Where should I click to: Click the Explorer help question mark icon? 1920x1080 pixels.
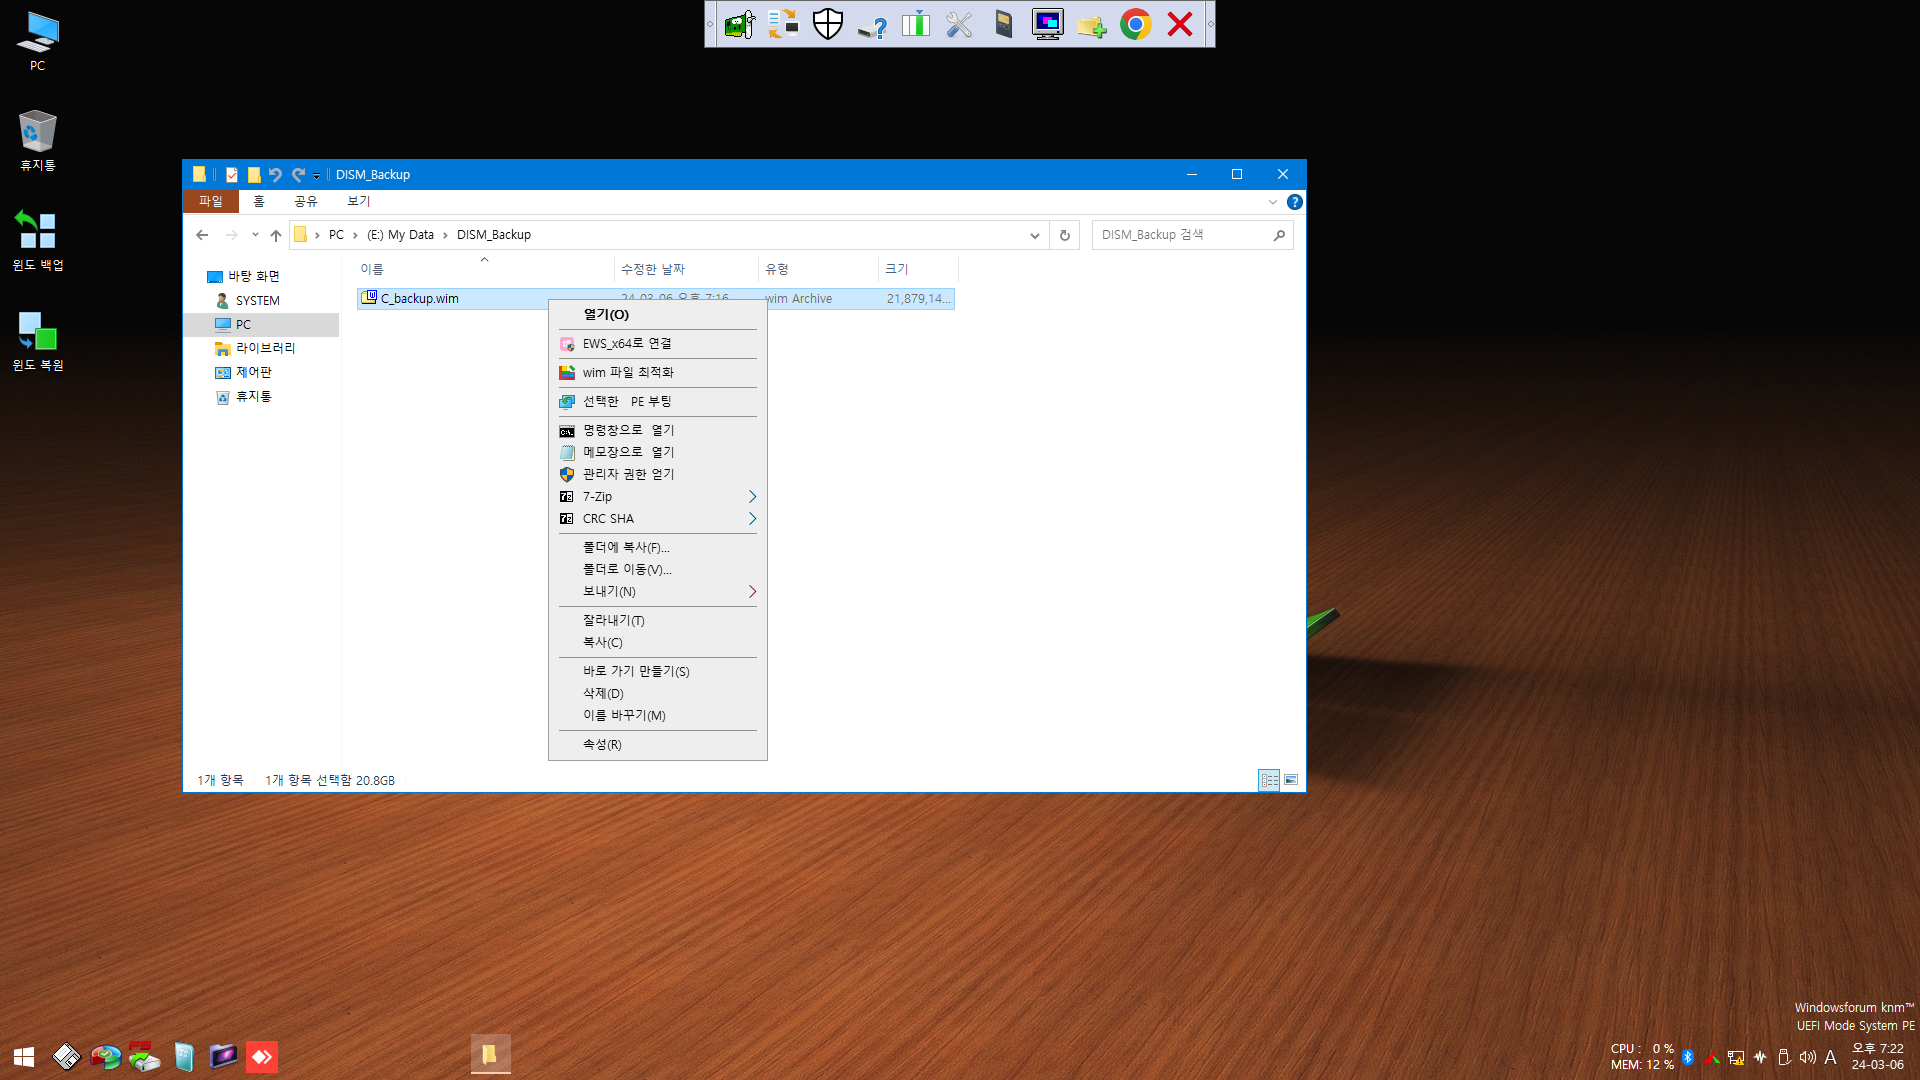(1294, 202)
